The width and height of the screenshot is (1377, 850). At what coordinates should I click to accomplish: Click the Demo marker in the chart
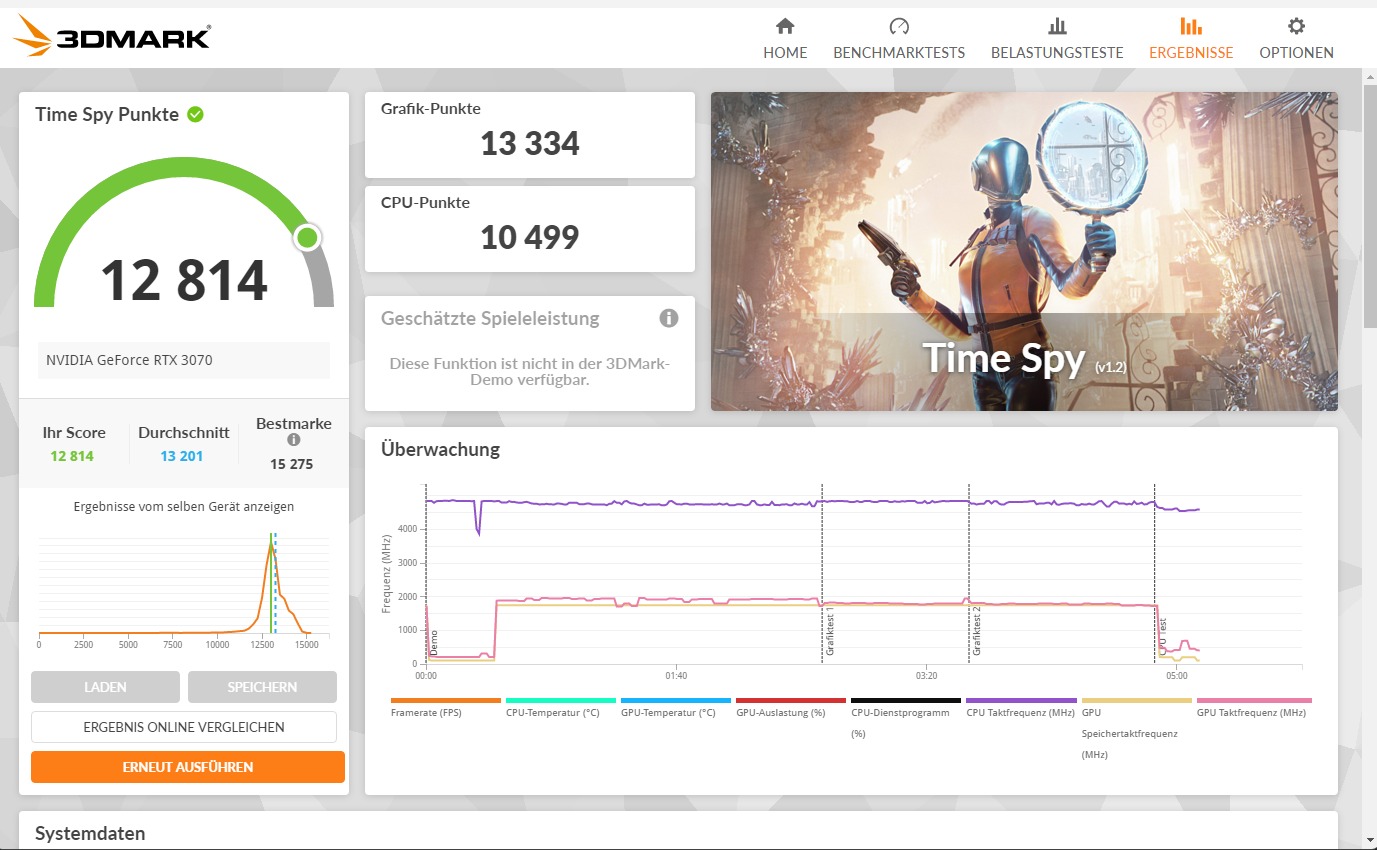(x=434, y=643)
